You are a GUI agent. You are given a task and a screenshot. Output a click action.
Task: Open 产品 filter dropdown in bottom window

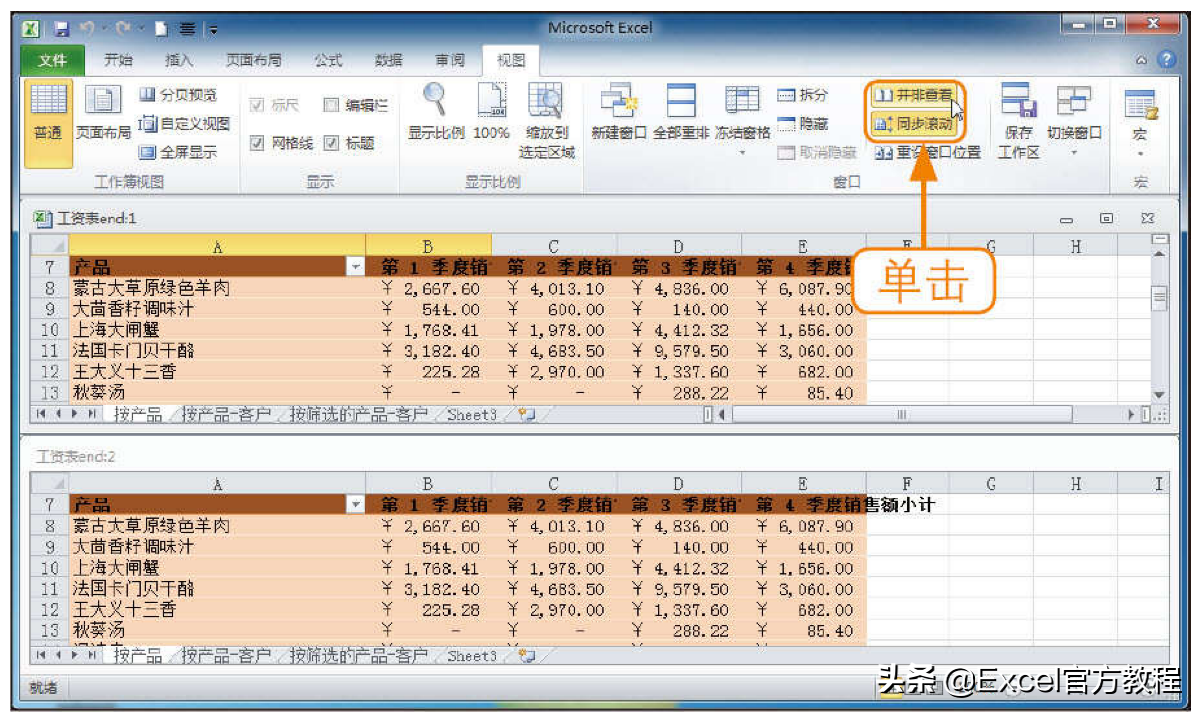[355, 505]
